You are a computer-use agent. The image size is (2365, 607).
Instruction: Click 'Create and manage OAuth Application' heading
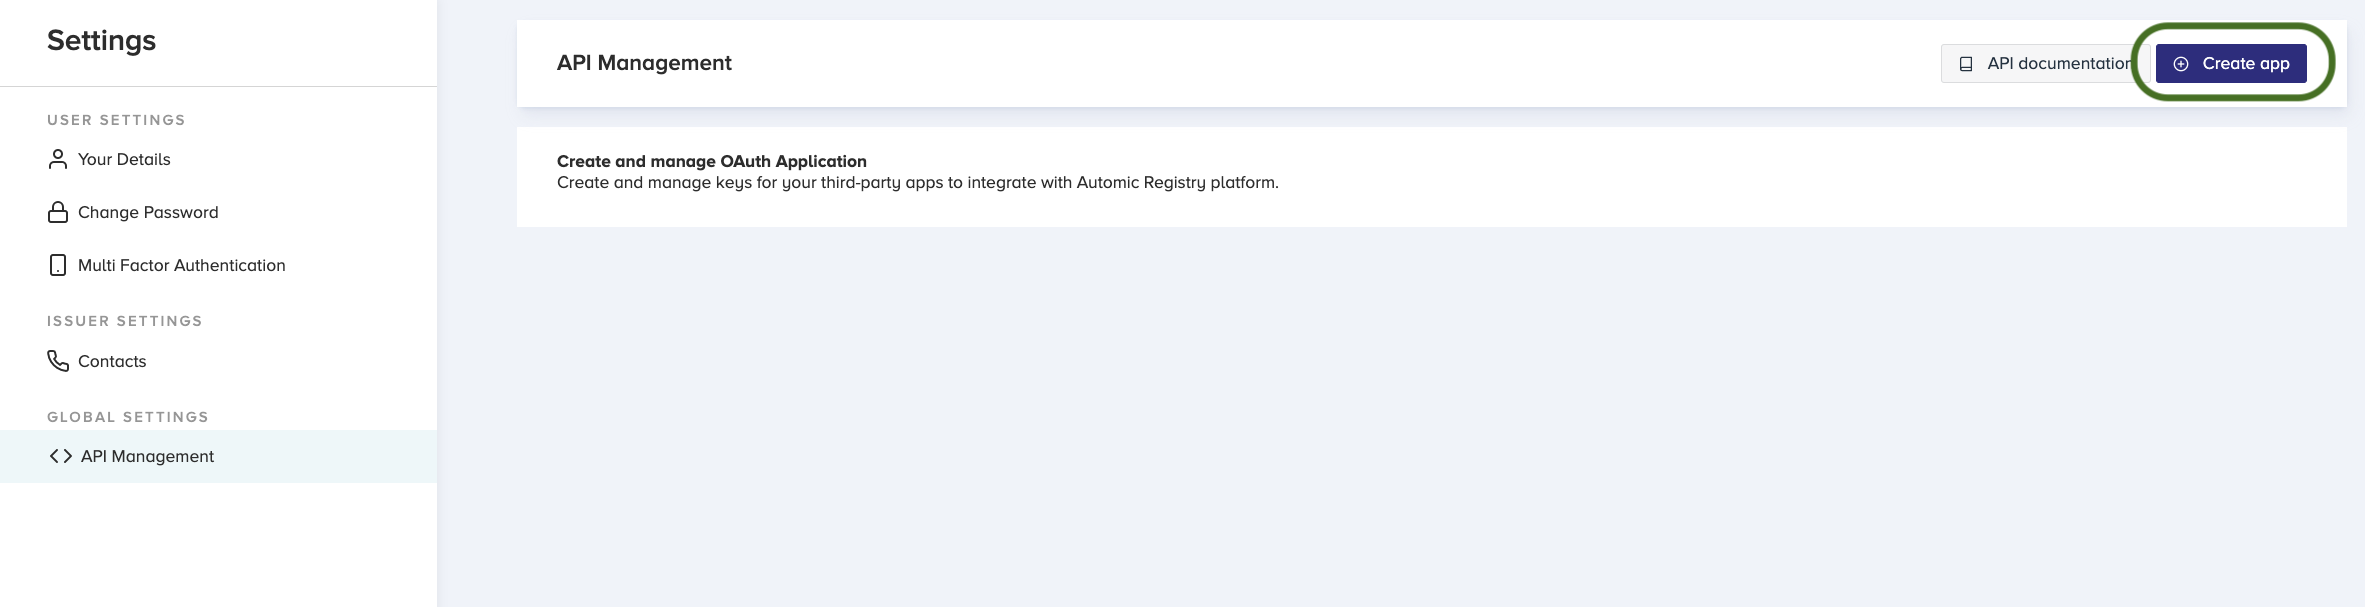coord(712,161)
